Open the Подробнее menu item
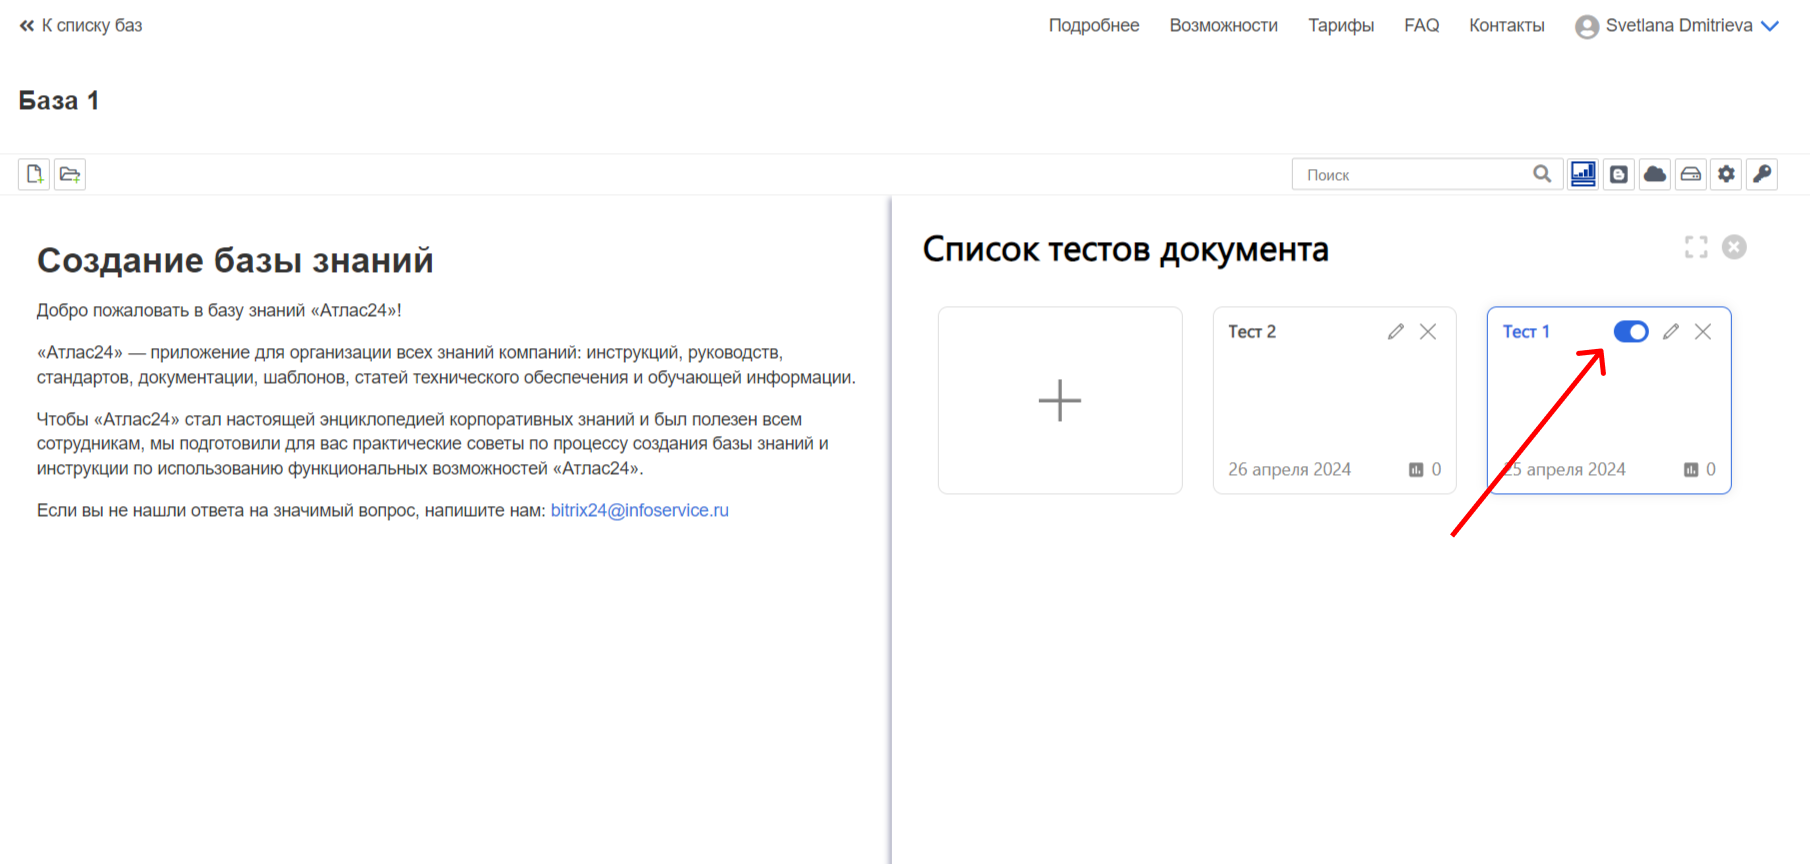 point(1094,26)
